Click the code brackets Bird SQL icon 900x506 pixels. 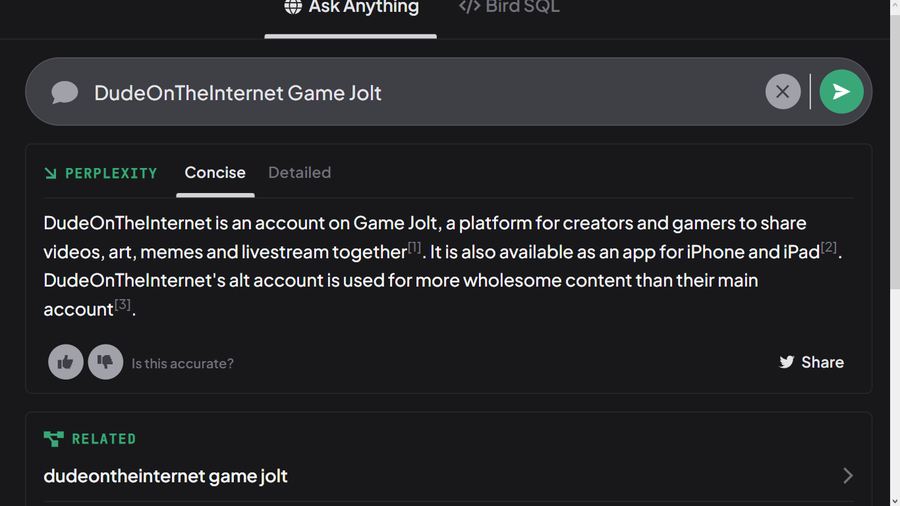tap(469, 7)
